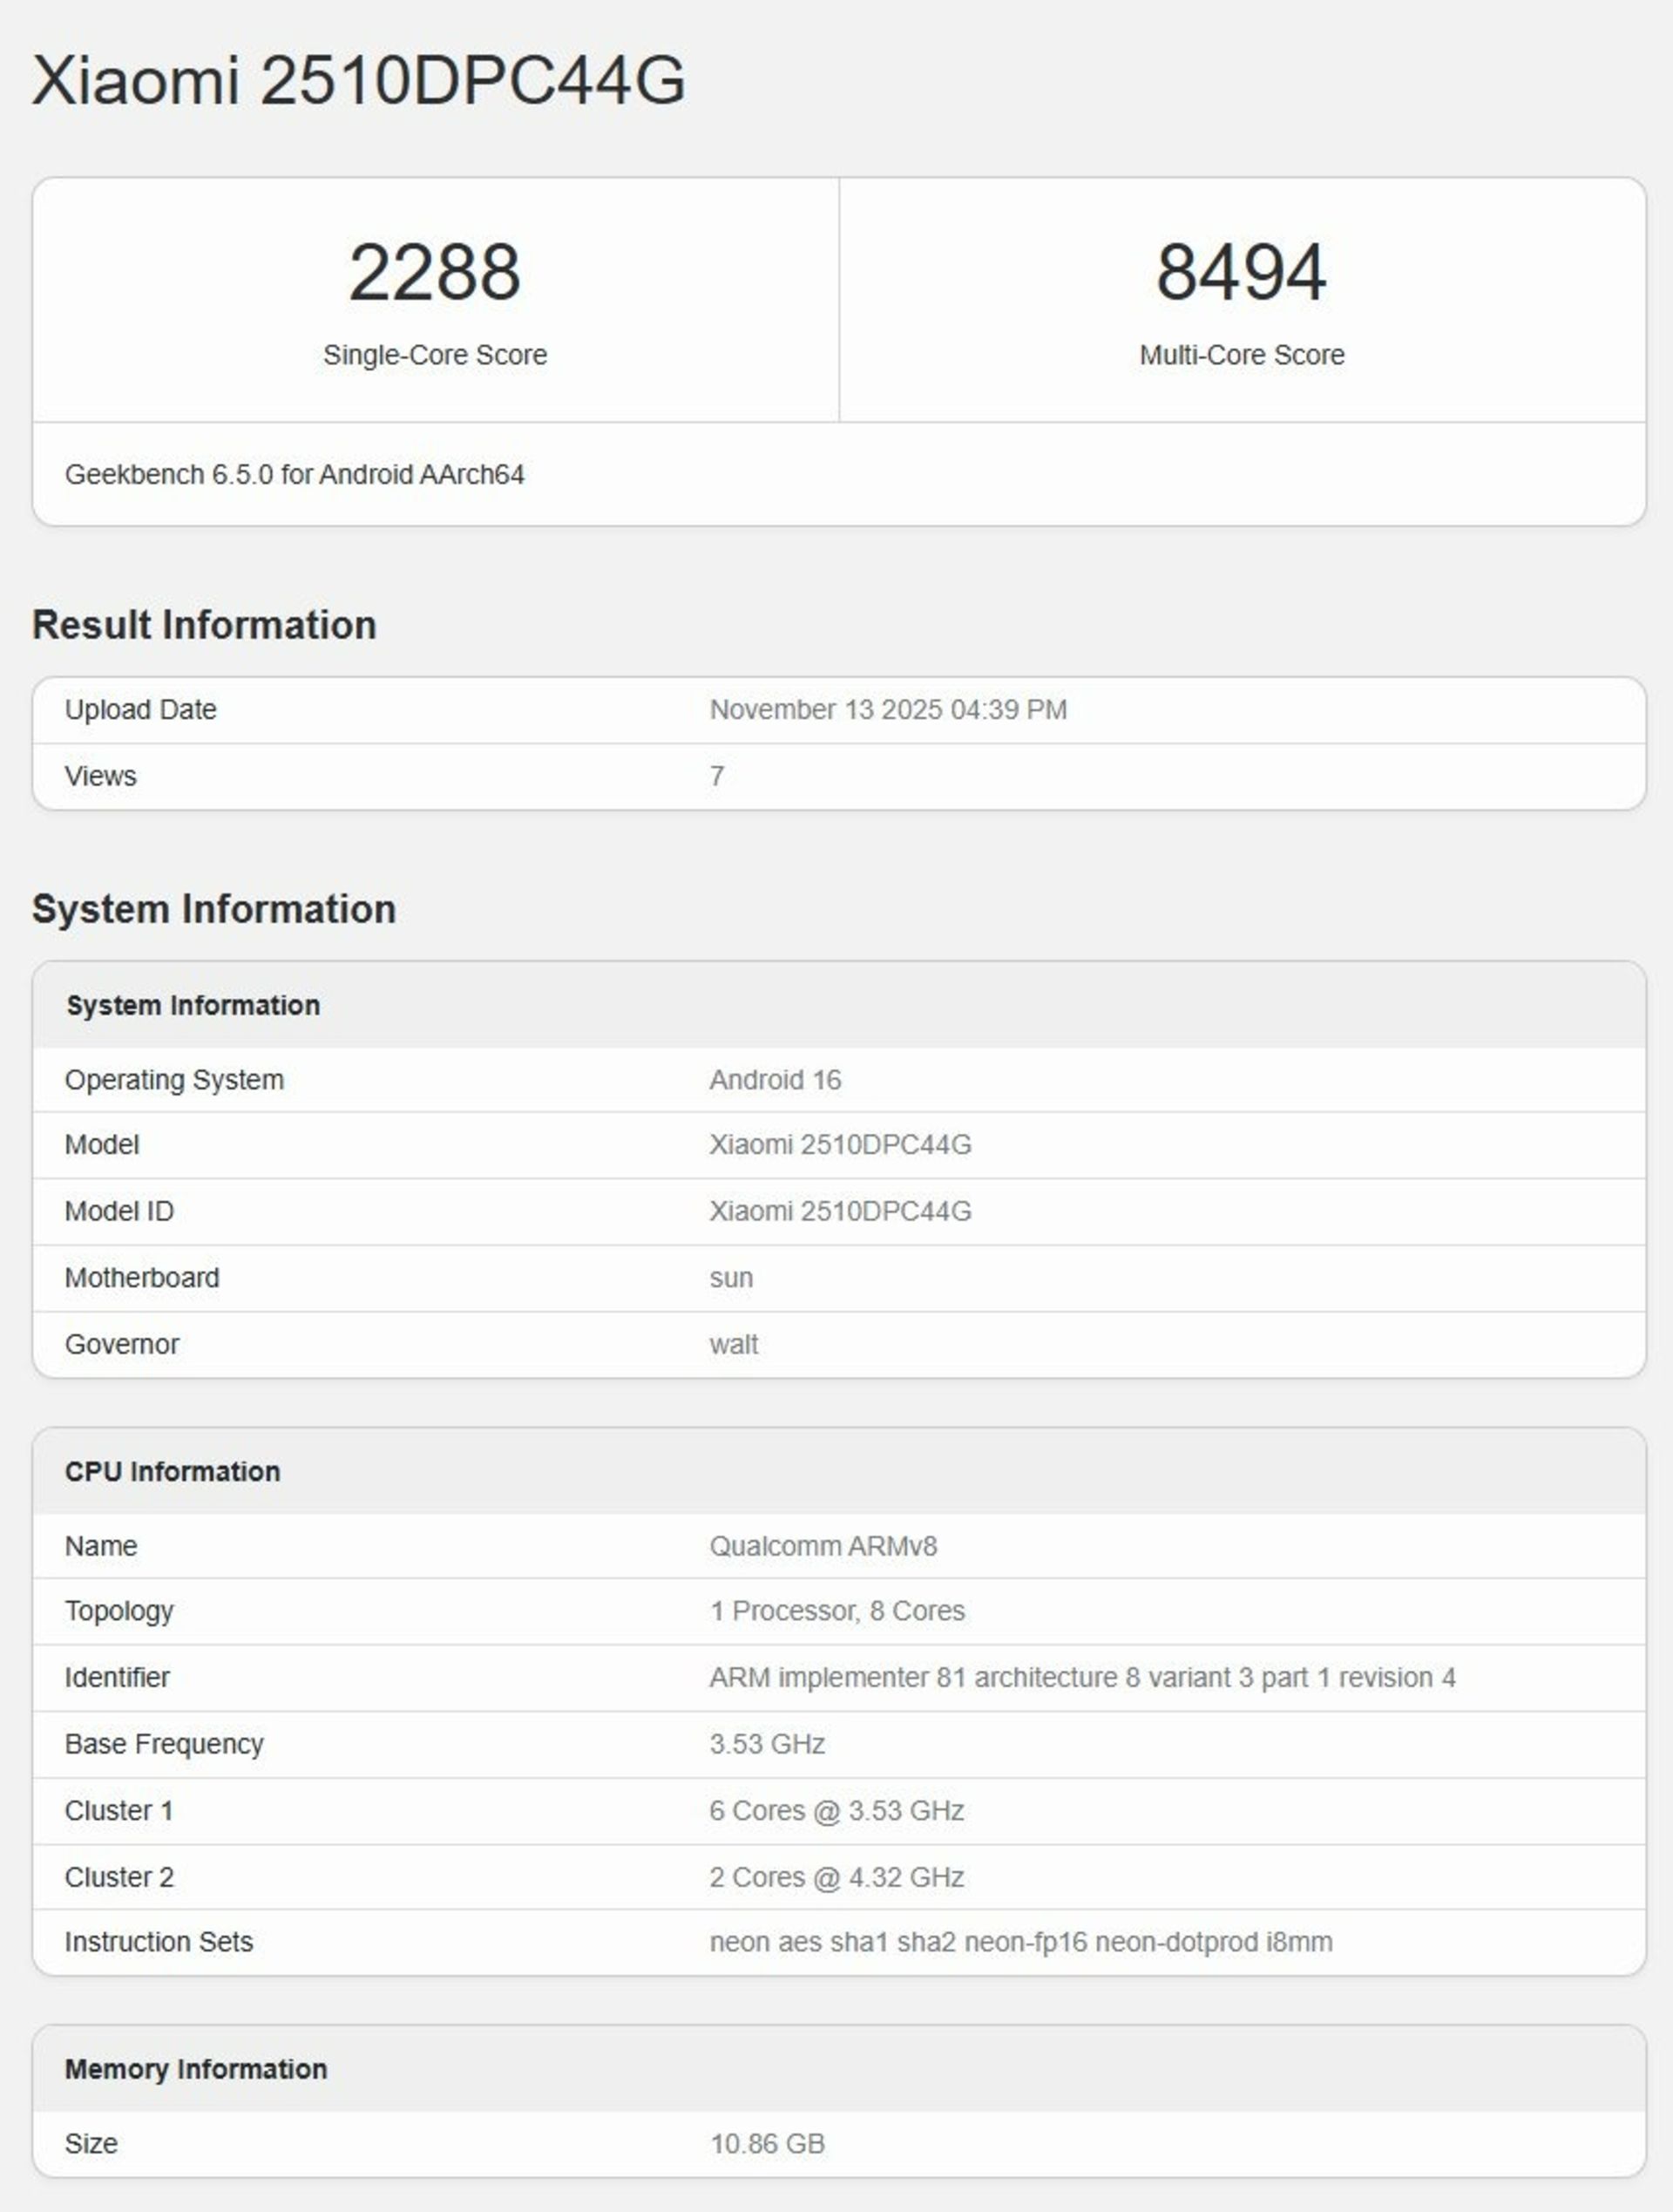Click the ARM implementer identifier value

coord(1082,1678)
